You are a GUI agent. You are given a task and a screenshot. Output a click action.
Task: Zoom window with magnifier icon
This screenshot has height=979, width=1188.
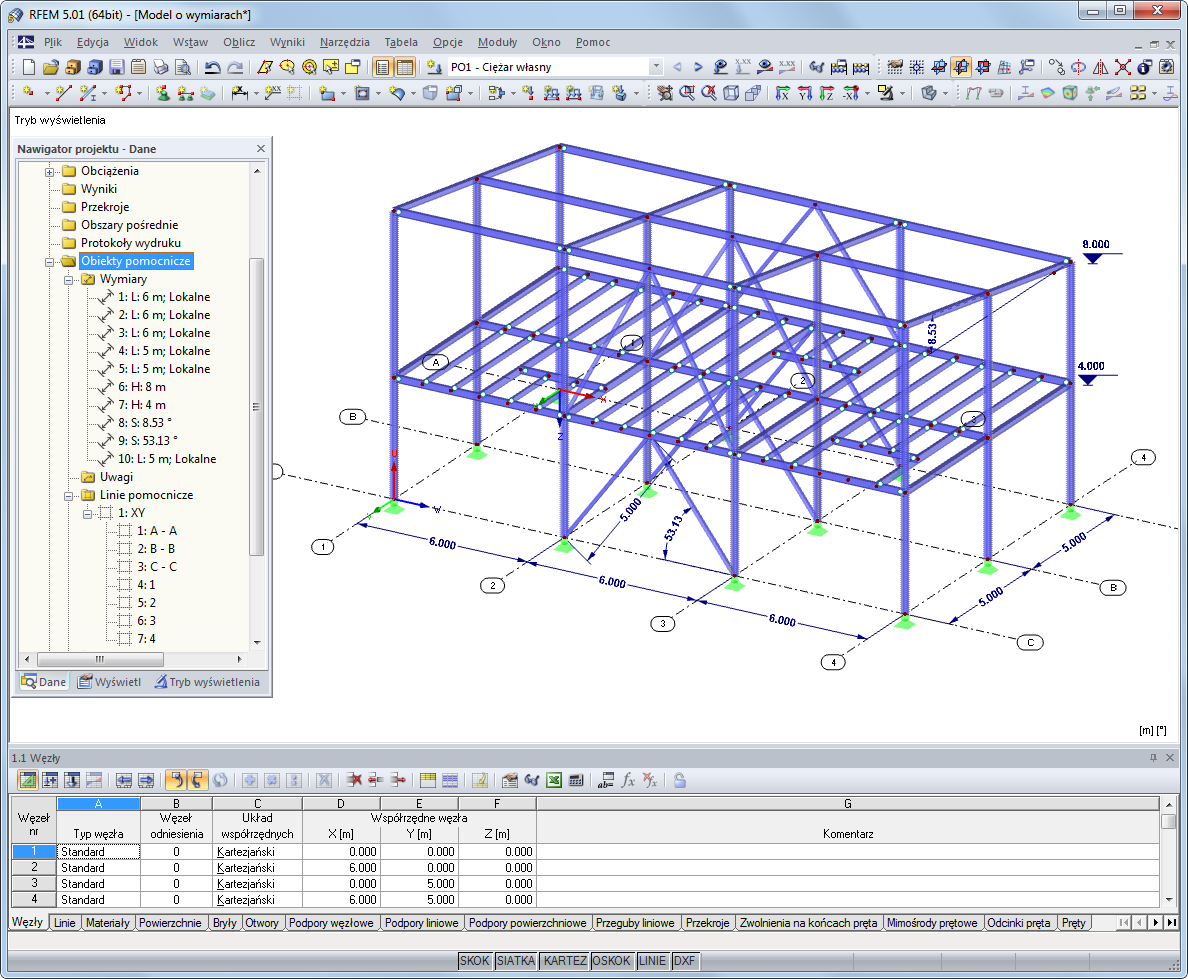pyautogui.click(x=687, y=92)
